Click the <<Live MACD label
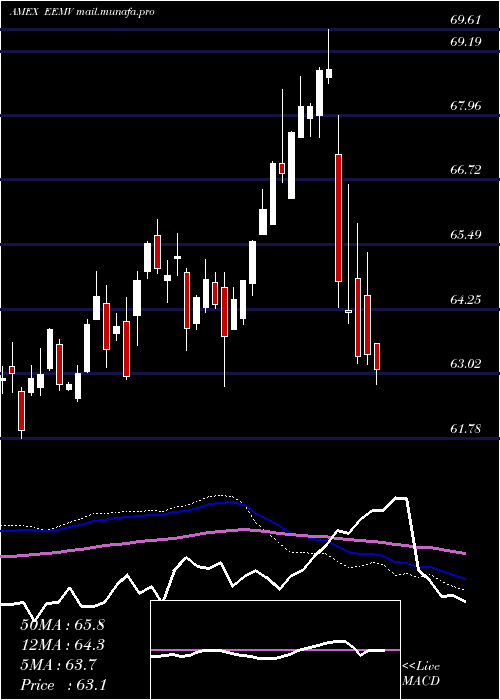 coord(421,673)
